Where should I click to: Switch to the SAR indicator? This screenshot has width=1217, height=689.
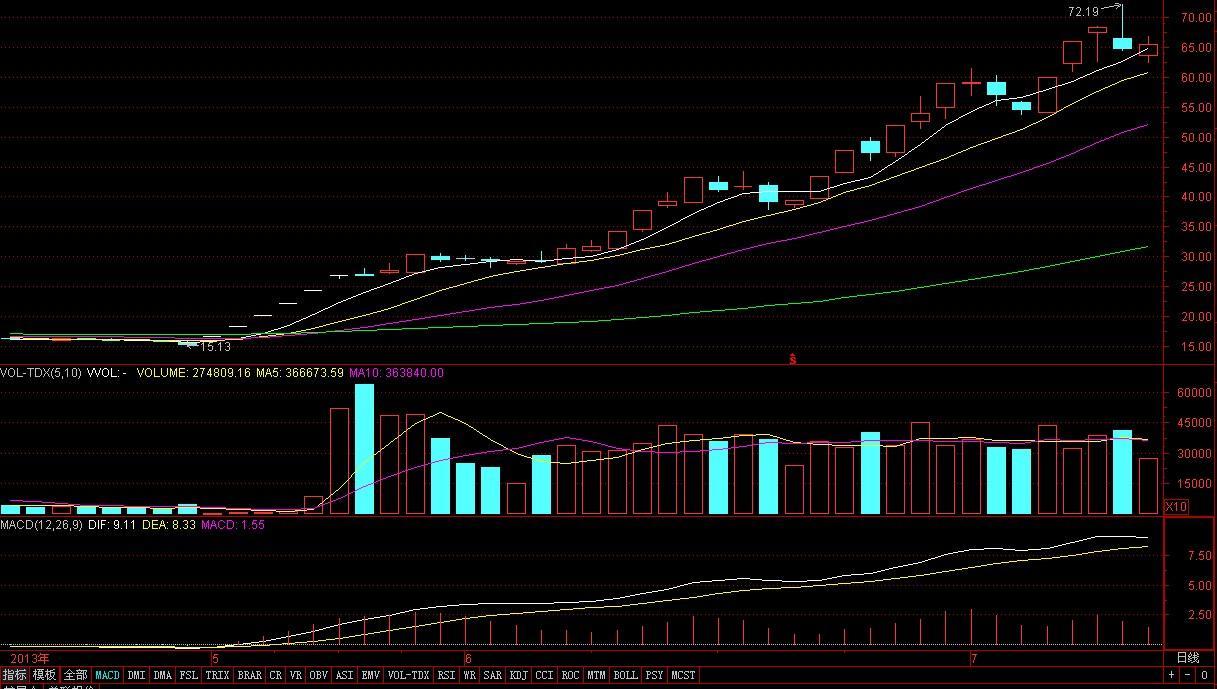[x=493, y=675]
